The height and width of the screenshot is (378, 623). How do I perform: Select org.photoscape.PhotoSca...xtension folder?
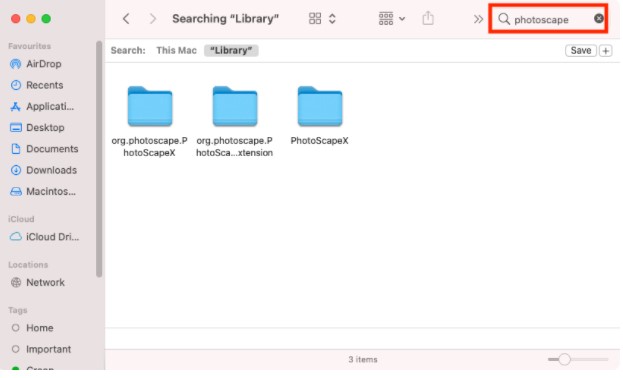(x=234, y=121)
